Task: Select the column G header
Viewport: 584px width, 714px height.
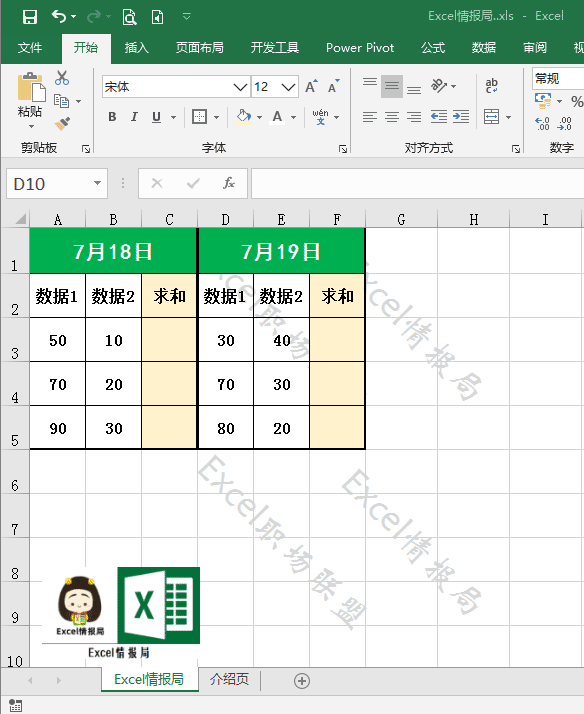Action: 401,219
